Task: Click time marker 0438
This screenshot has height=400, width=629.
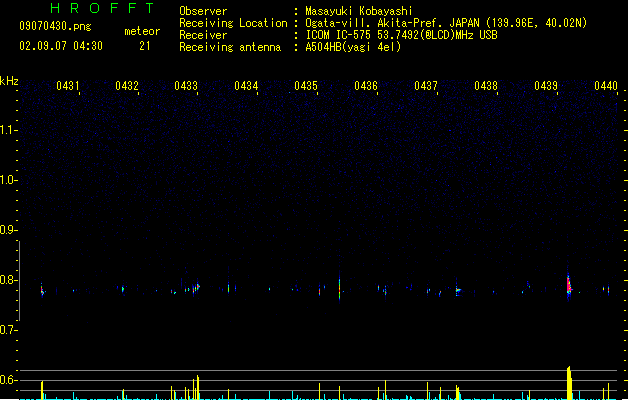Action: tap(486, 86)
